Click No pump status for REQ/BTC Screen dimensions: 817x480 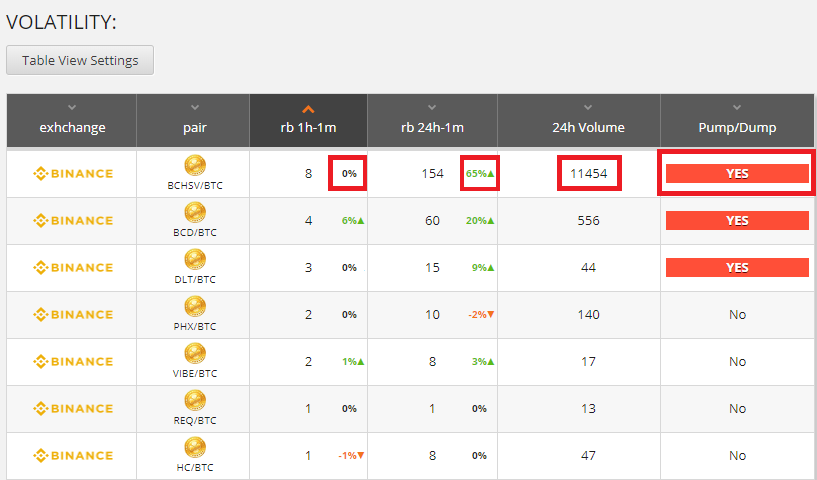point(737,408)
